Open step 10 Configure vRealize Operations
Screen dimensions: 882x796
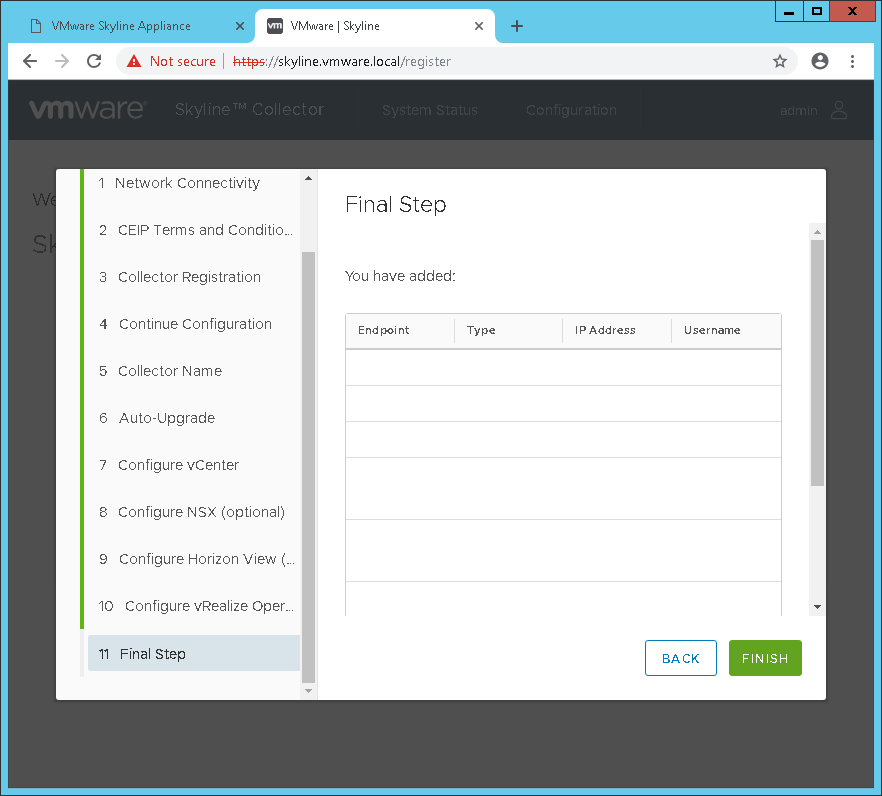[194, 606]
